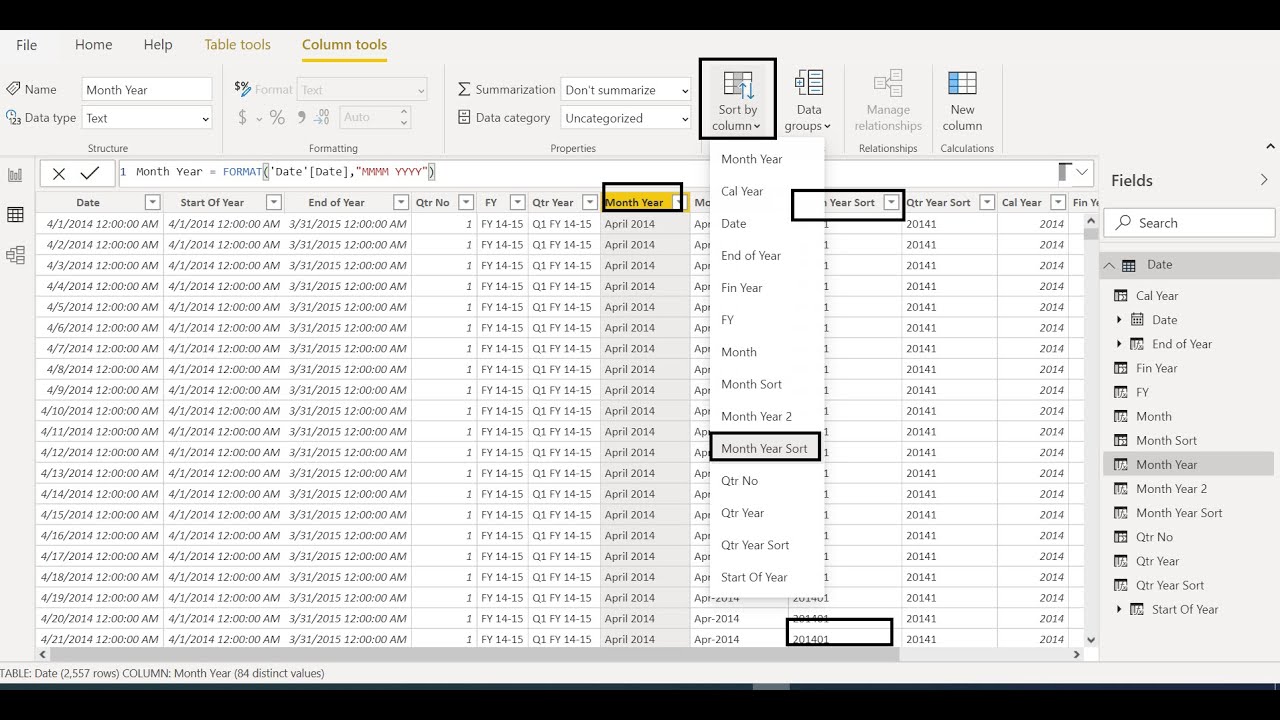Switch to Report view icon

[x=15, y=175]
